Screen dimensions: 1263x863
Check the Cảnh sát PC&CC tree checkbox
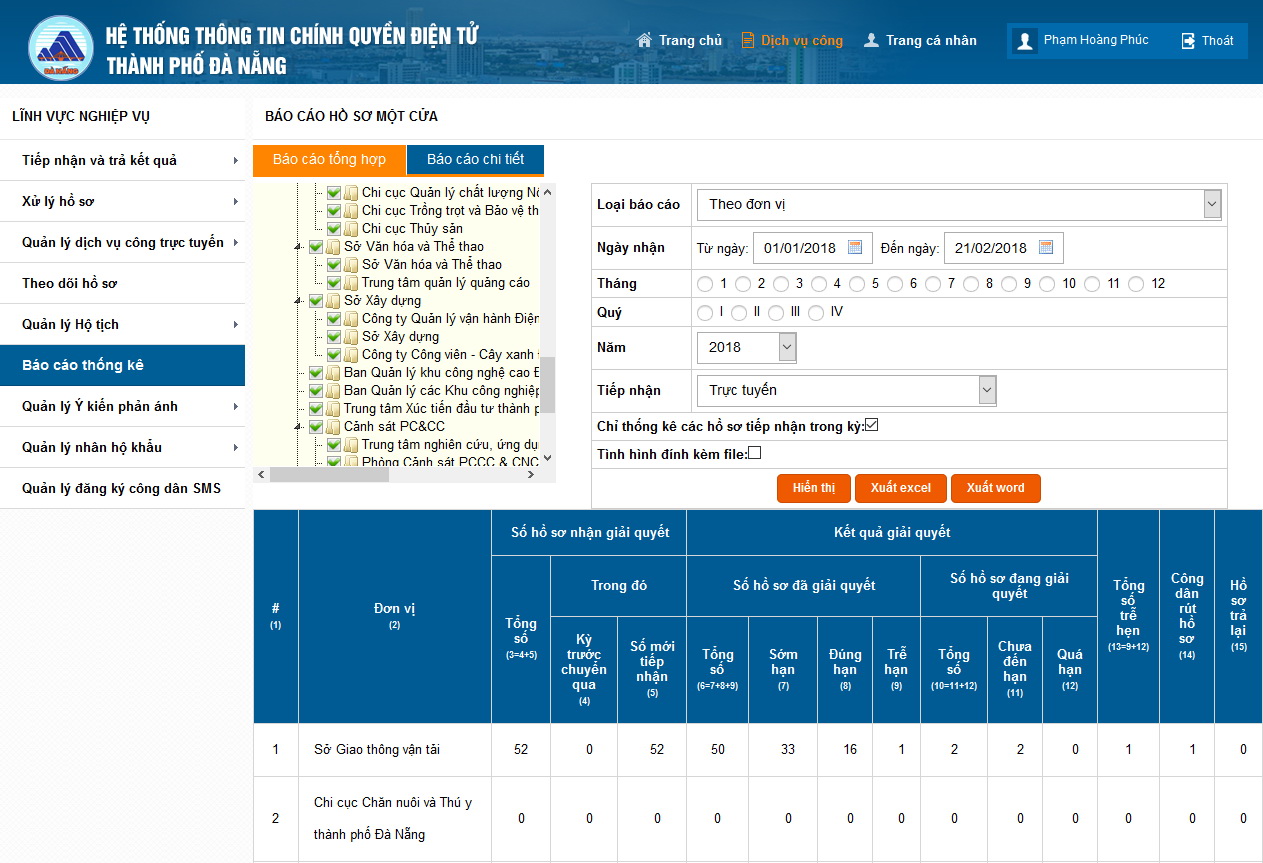tap(316, 426)
